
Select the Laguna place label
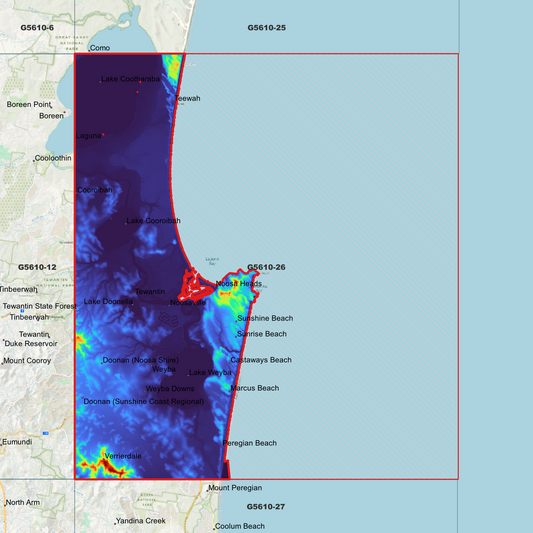(x=88, y=136)
